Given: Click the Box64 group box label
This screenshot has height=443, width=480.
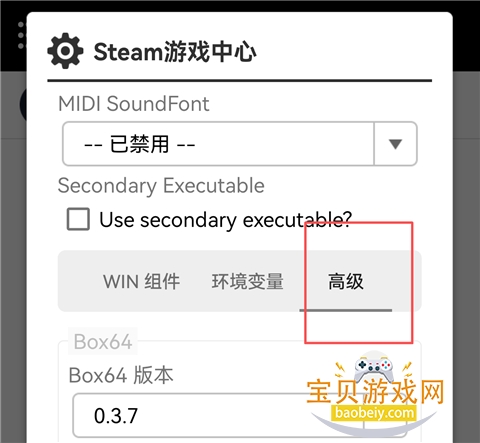Looking at the screenshot, I should [x=103, y=342].
